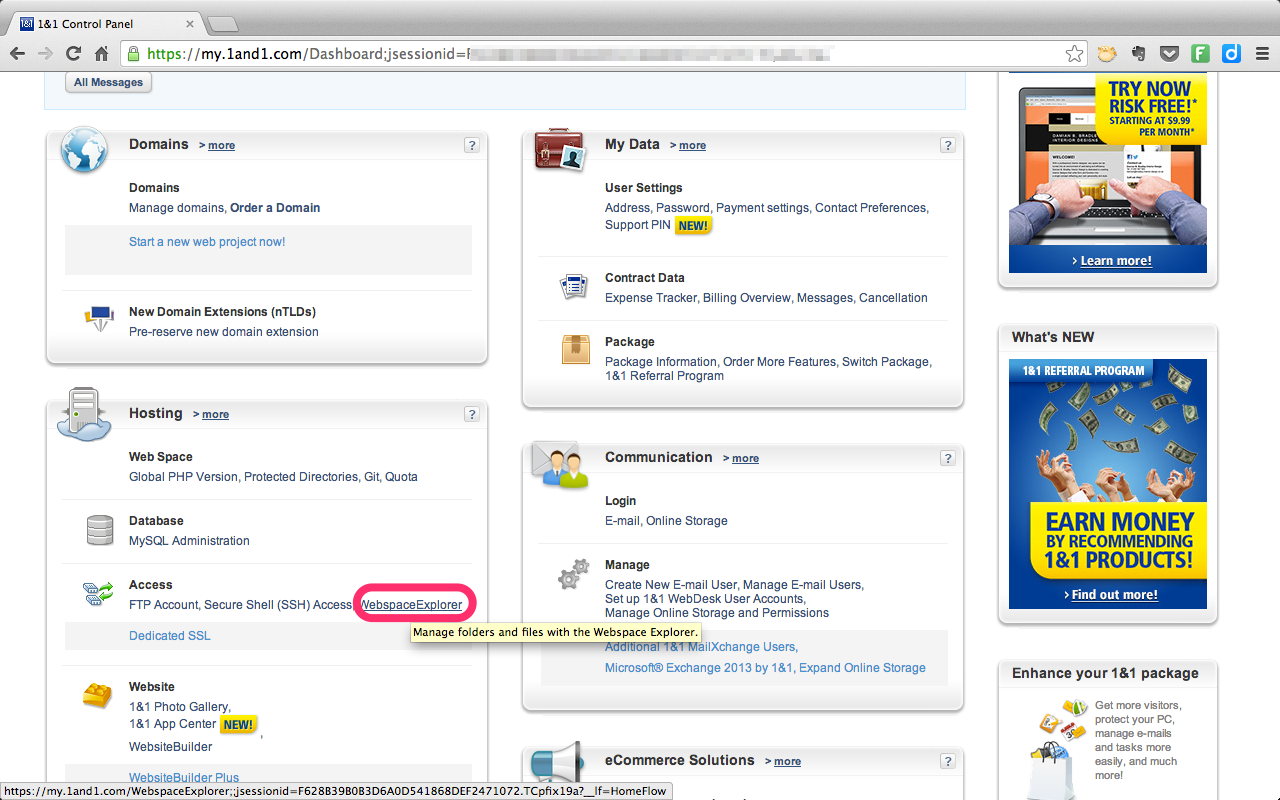Open Pre-reserve new domain extension
Viewport: 1280px width, 800px height.
(x=224, y=332)
